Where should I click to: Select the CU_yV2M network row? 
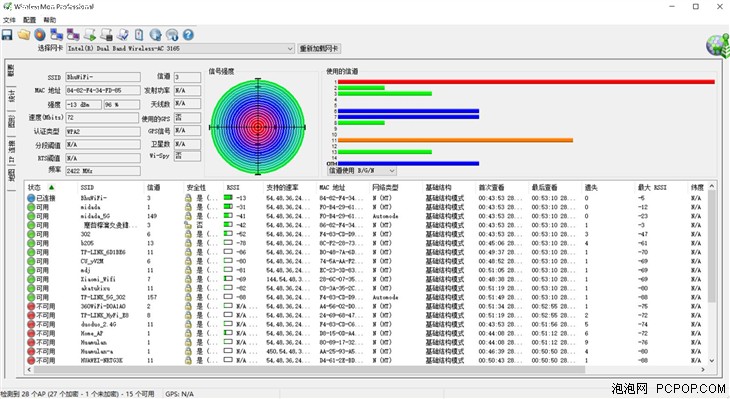click(366, 261)
